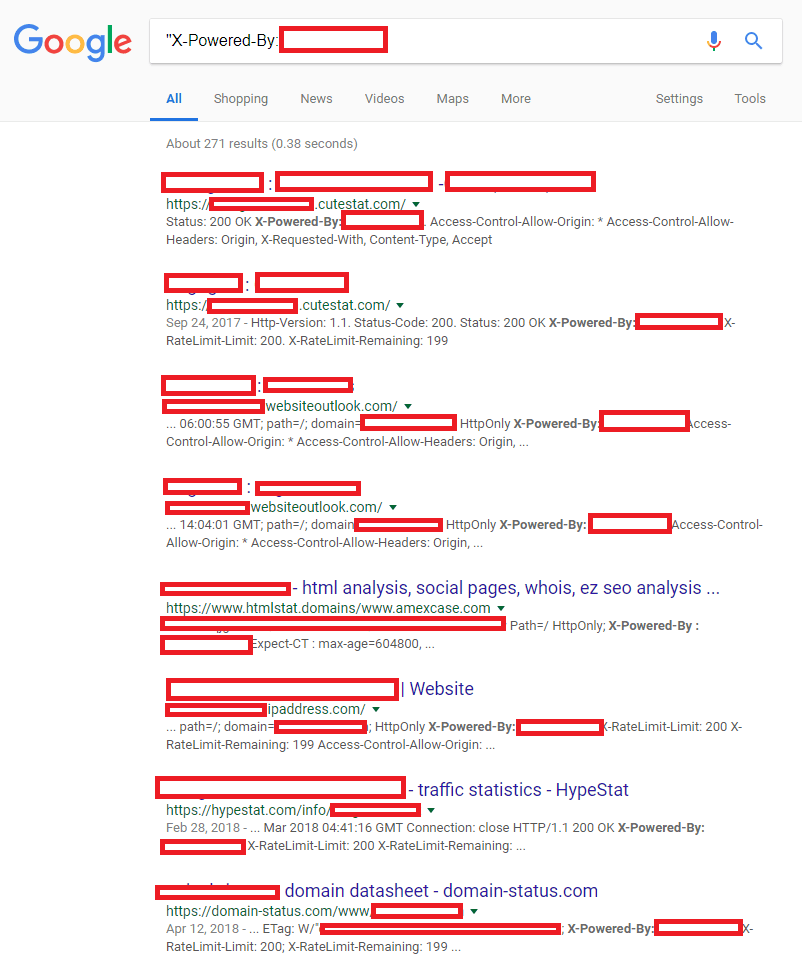
Task: Open the 'html analysis, social pages, whois' result
Action: pyautogui.click(x=510, y=588)
